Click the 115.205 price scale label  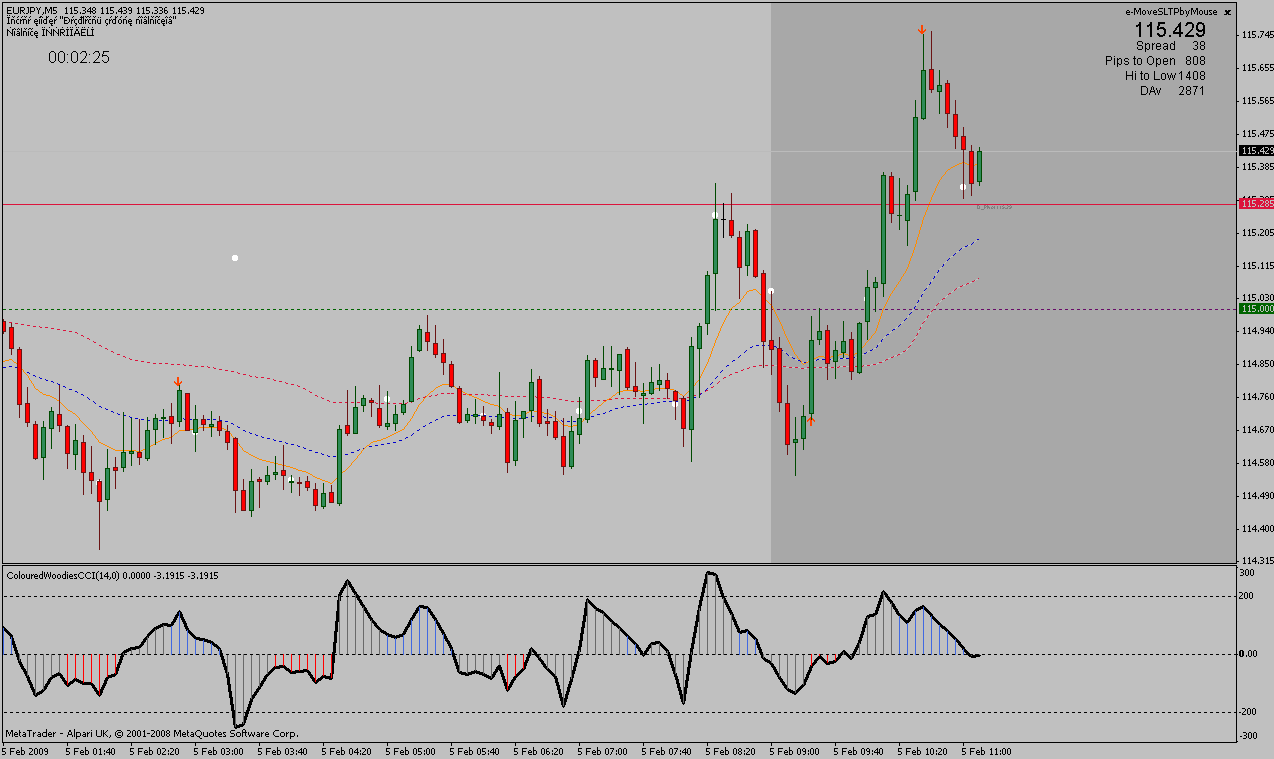tap(1257, 233)
